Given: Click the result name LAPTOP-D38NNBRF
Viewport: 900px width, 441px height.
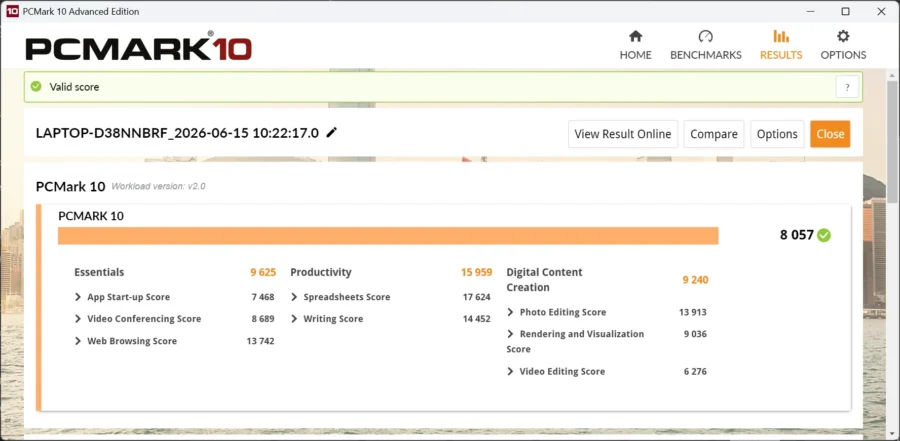Looking at the screenshot, I should (x=177, y=133).
